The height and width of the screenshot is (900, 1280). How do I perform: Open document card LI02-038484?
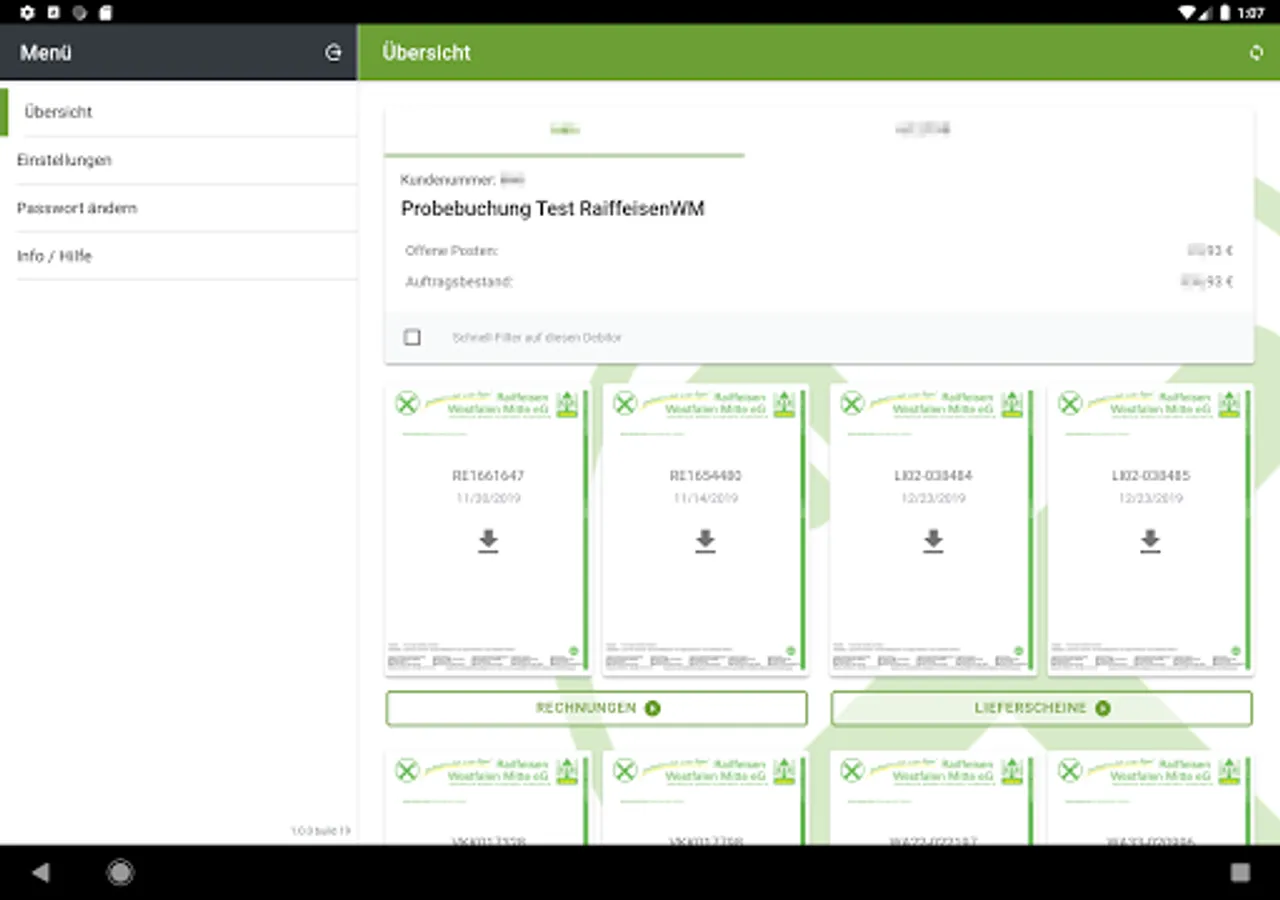[x=933, y=530]
